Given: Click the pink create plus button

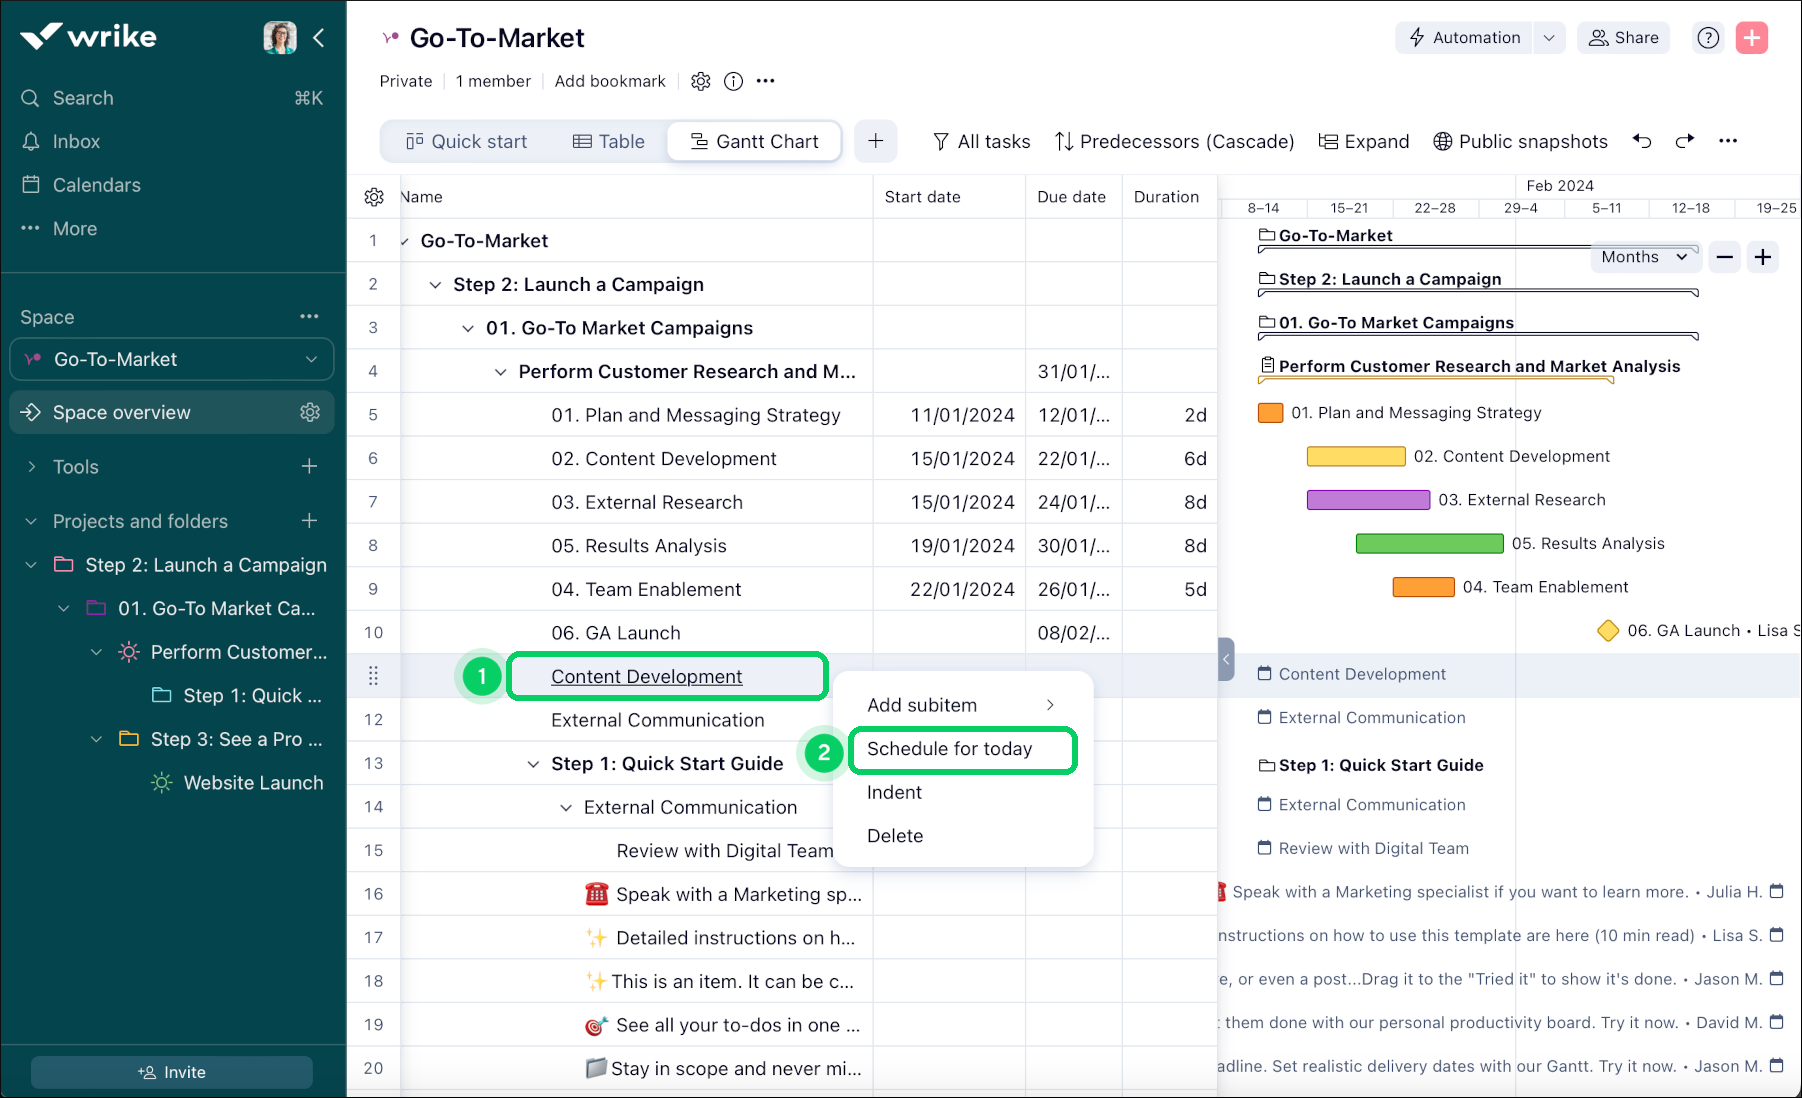Looking at the screenshot, I should (x=1751, y=38).
